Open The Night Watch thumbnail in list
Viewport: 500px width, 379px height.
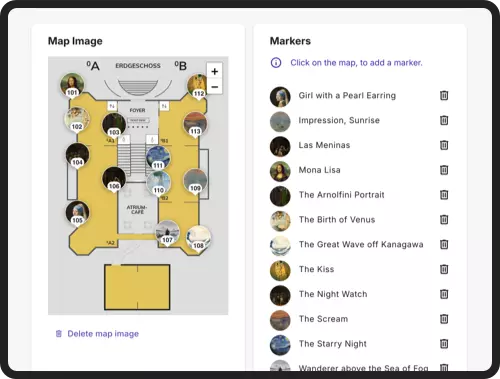click(x=280, y=295)
